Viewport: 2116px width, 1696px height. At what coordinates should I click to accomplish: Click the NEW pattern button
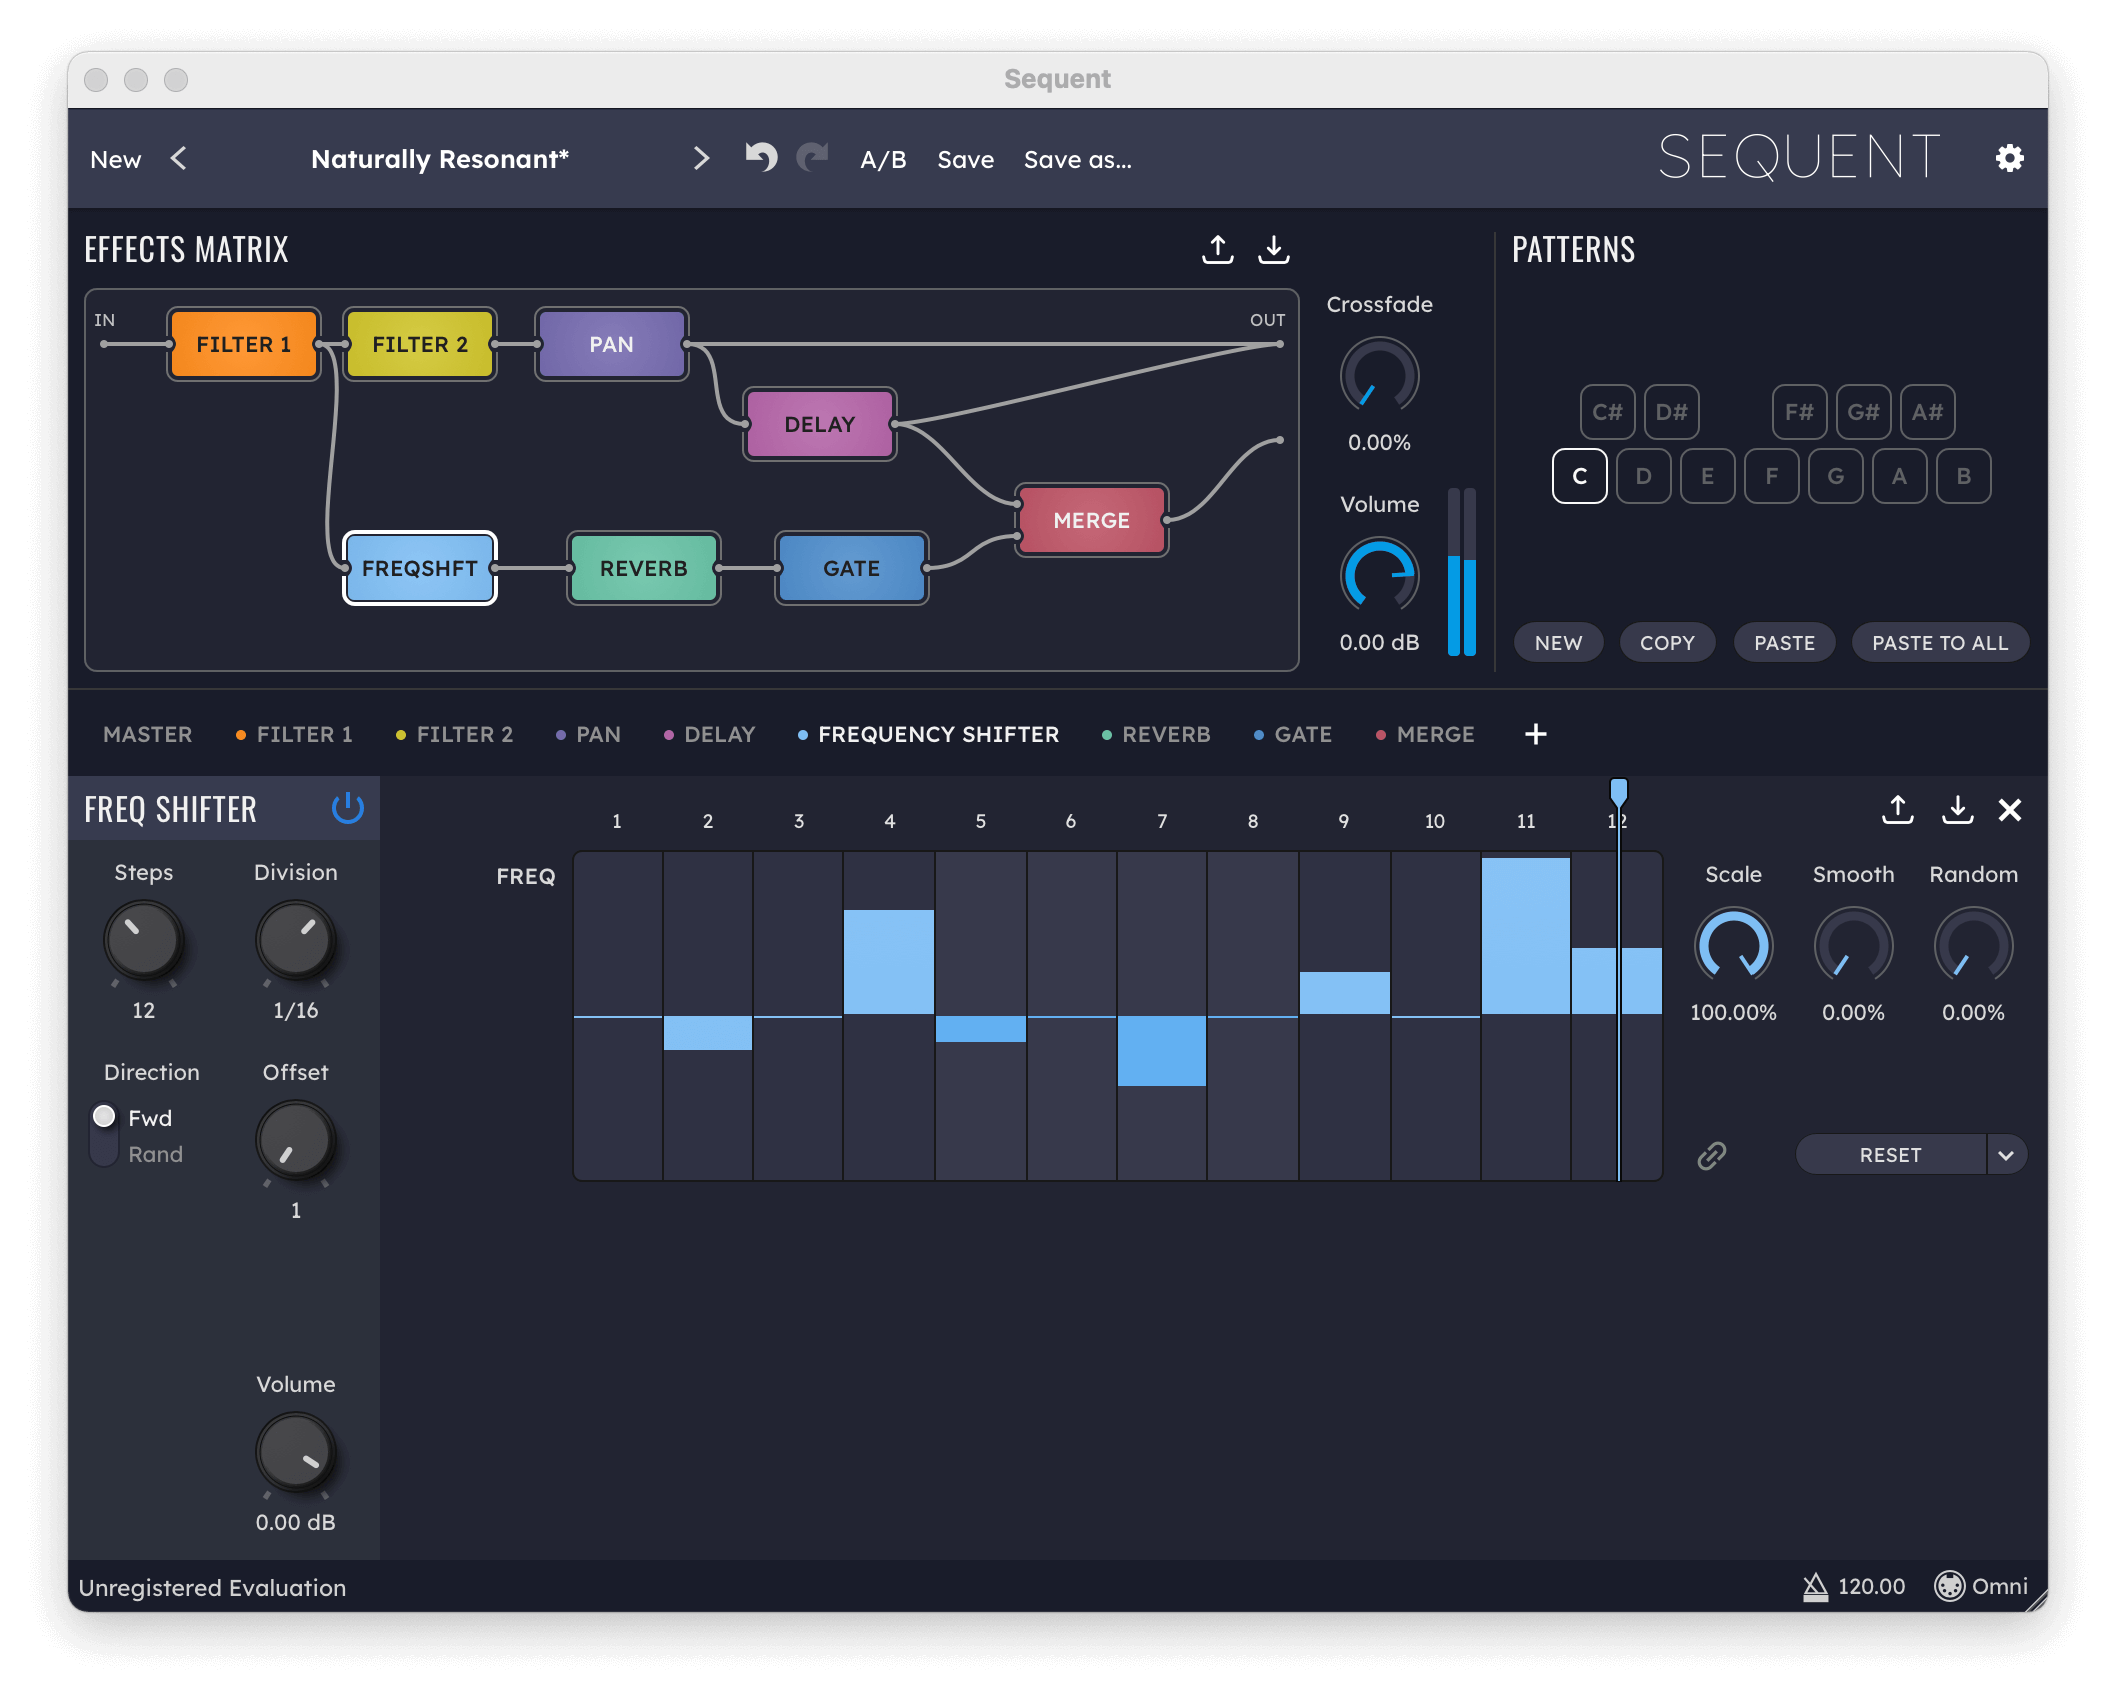[1557, 640]
